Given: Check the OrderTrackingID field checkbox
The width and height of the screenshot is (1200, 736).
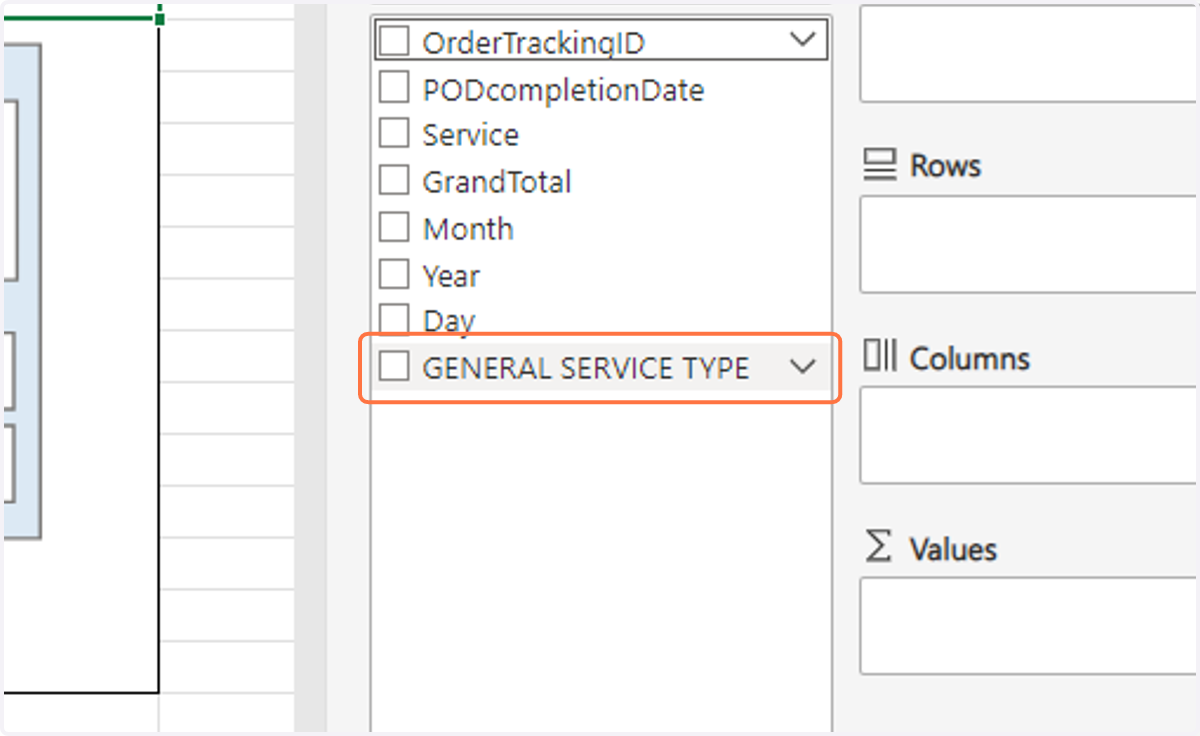Looking at the screenshot, I should click(394, 42).
